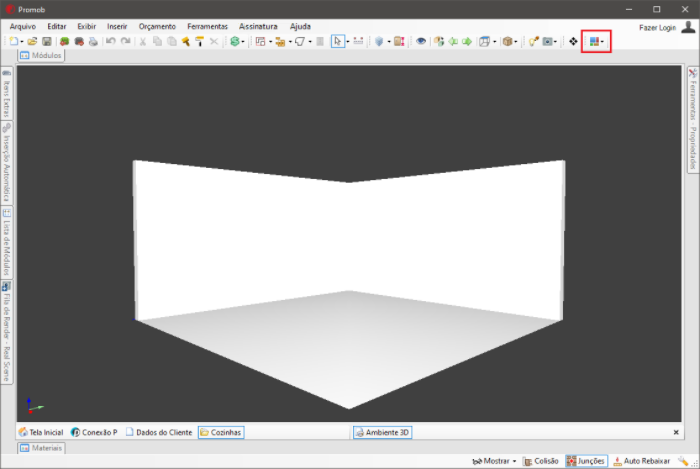
Task: Click the camera render icon
Action: [x=548, y=42]
